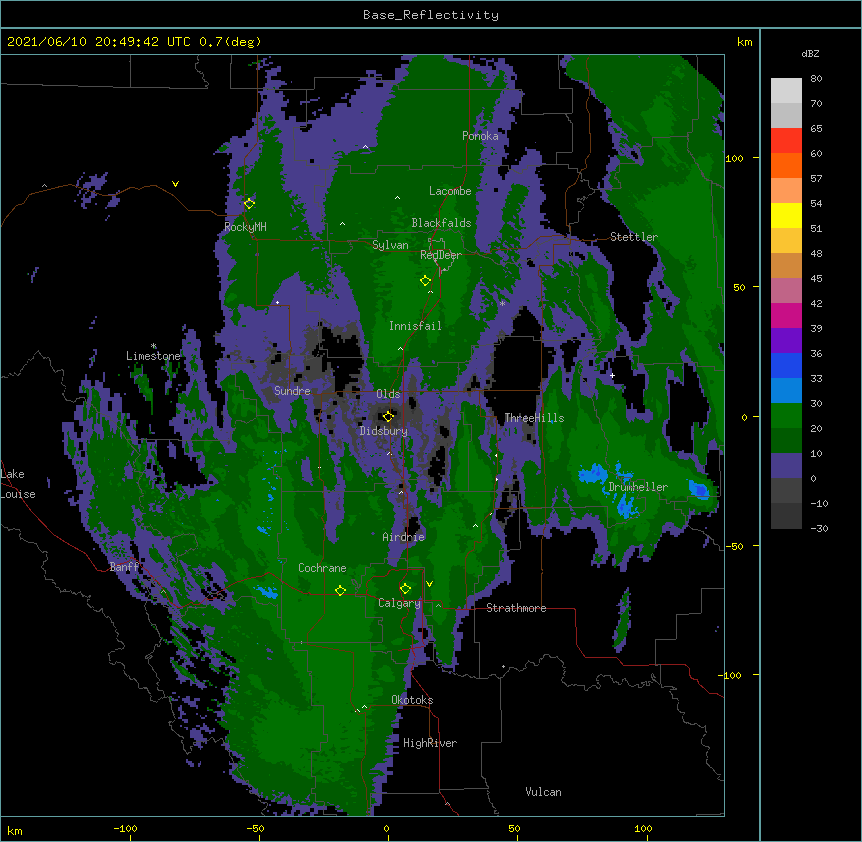Click the yellow V marker east of Calgary
The image size is (862, 842).
(x=429, y=584)
